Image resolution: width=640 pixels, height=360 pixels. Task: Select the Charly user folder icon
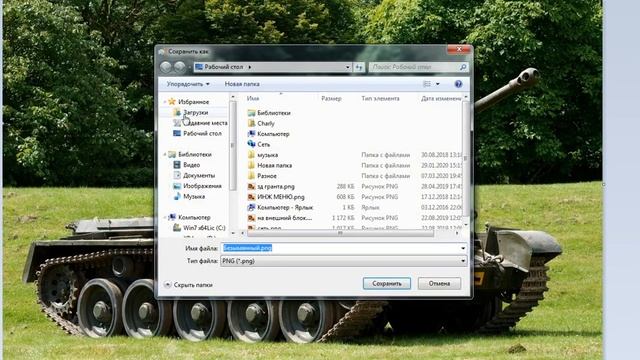click(x=251, y=123)
